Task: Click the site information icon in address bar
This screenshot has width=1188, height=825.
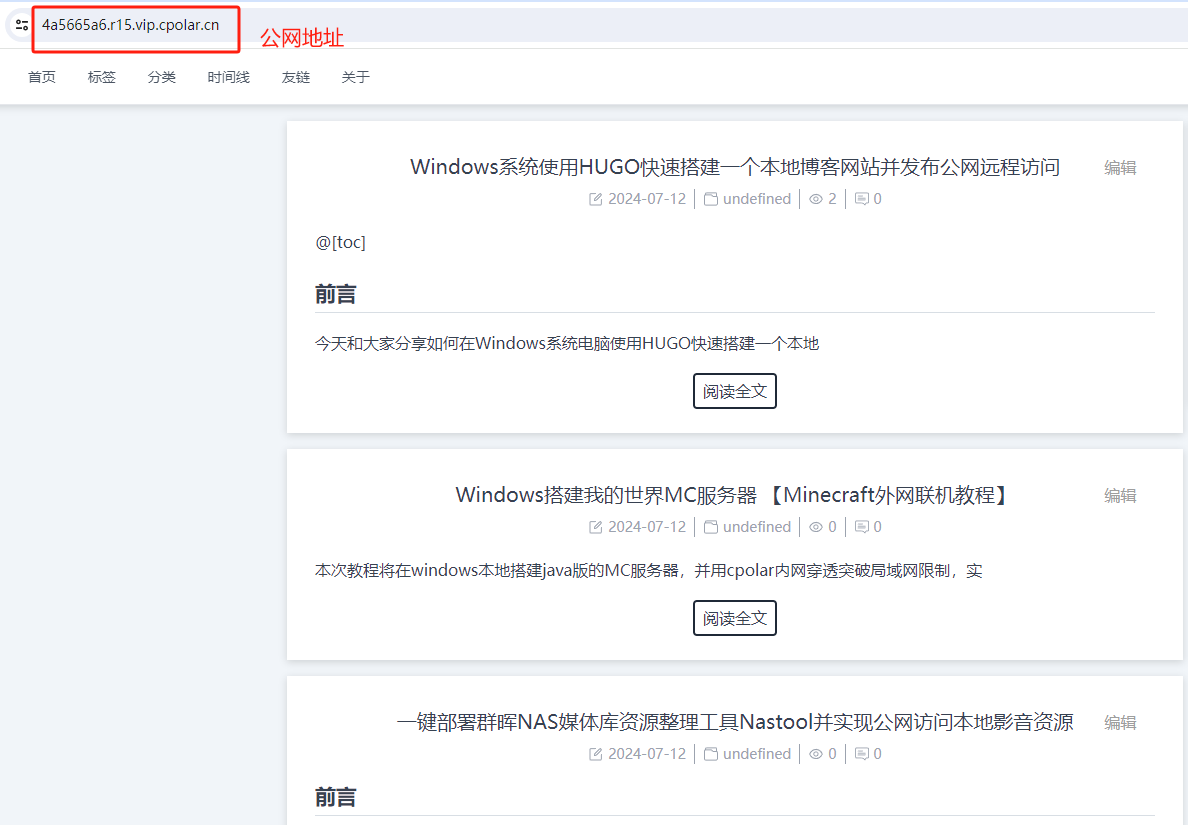Action: [x=21, y=25]
